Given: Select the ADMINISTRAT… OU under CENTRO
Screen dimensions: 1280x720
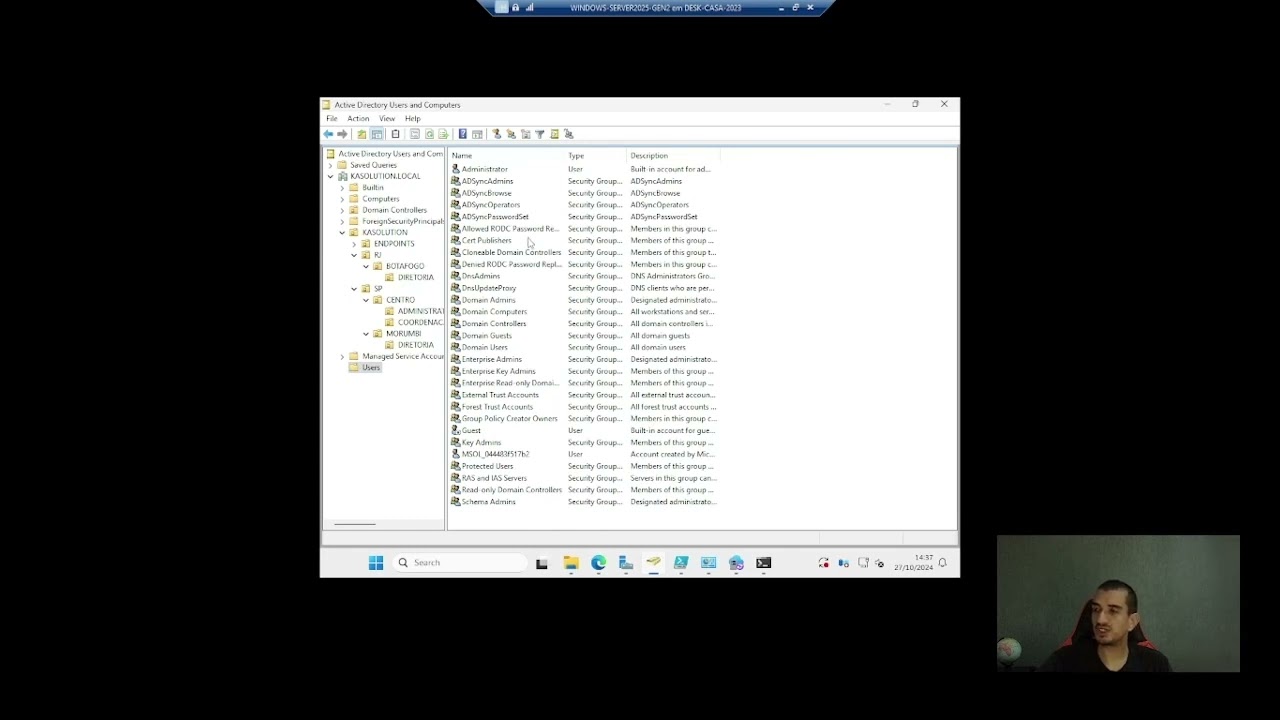Looking at the screenshot, I should [420, 311].
